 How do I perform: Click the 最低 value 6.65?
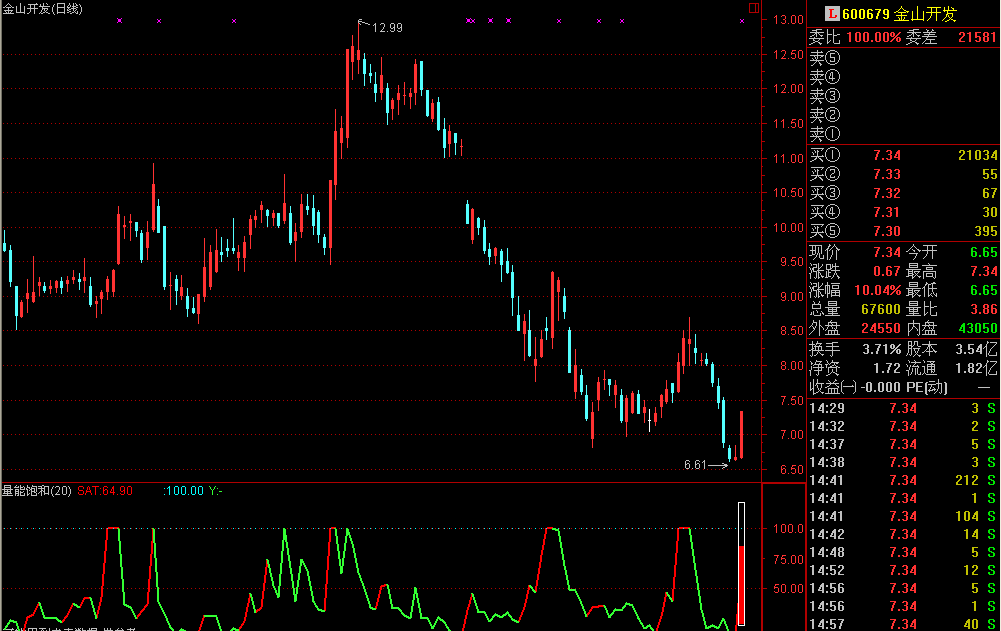coord(984,291)
